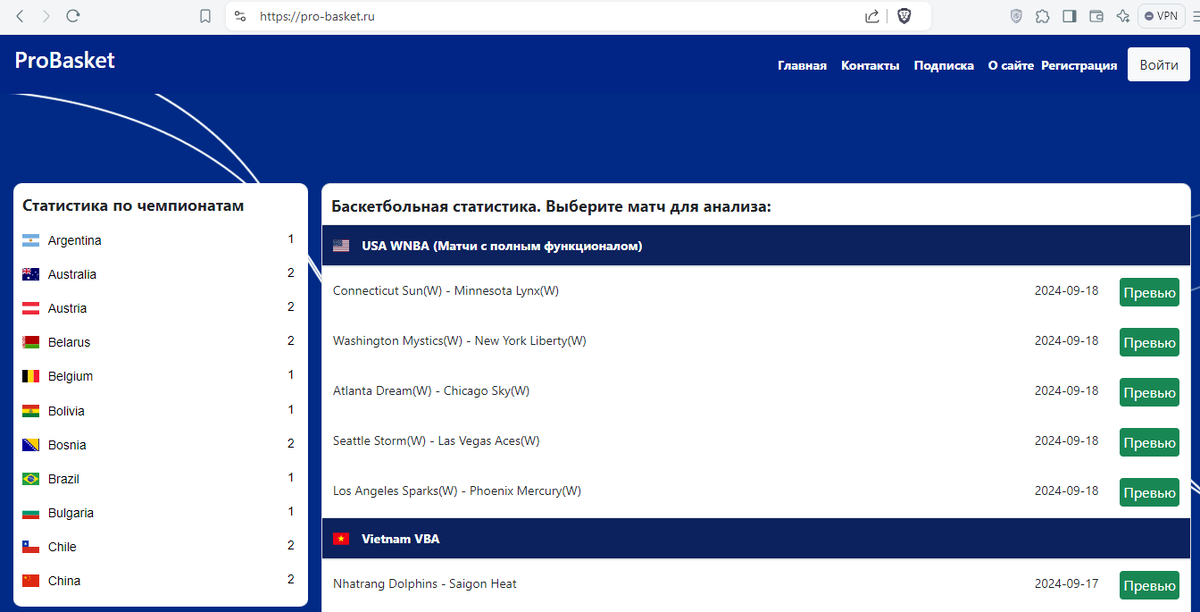The image size is (1200, 612).
Task: Click the Chile flag icon
Action: pos(30,547)
